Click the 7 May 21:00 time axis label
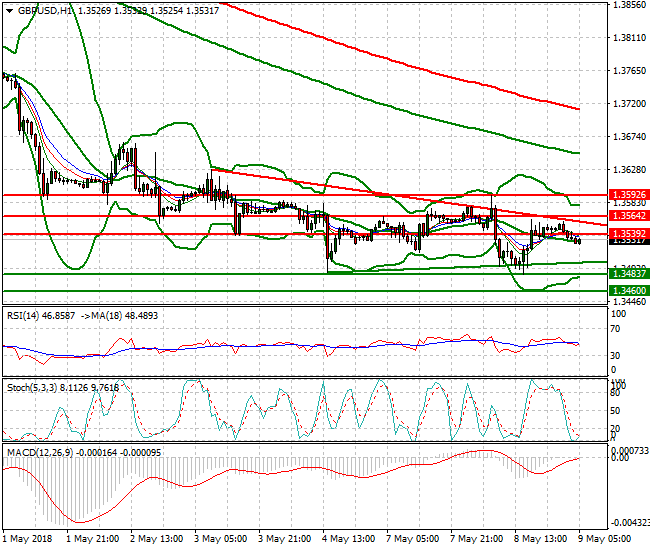The width and height of the screenshot is (650, 550). coord(476,539)
